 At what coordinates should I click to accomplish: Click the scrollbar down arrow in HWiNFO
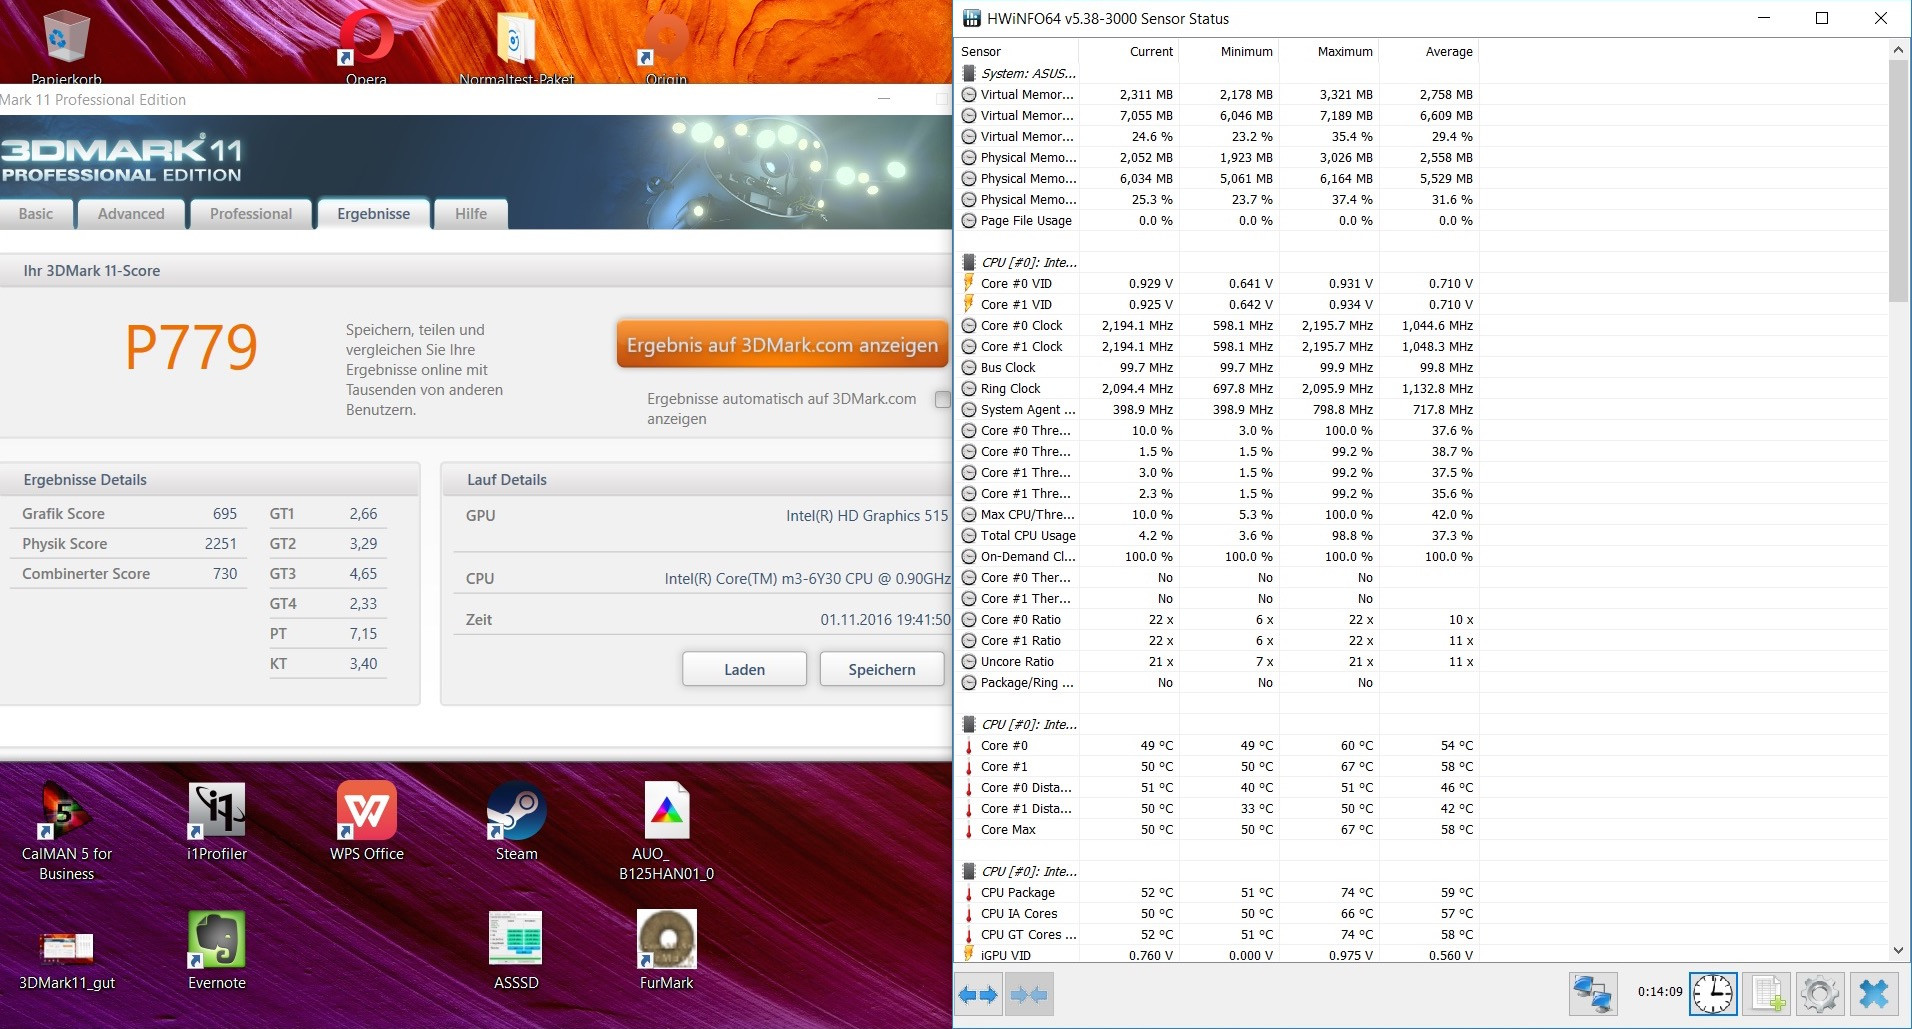pyautogui.click(x=1898, y=950)
